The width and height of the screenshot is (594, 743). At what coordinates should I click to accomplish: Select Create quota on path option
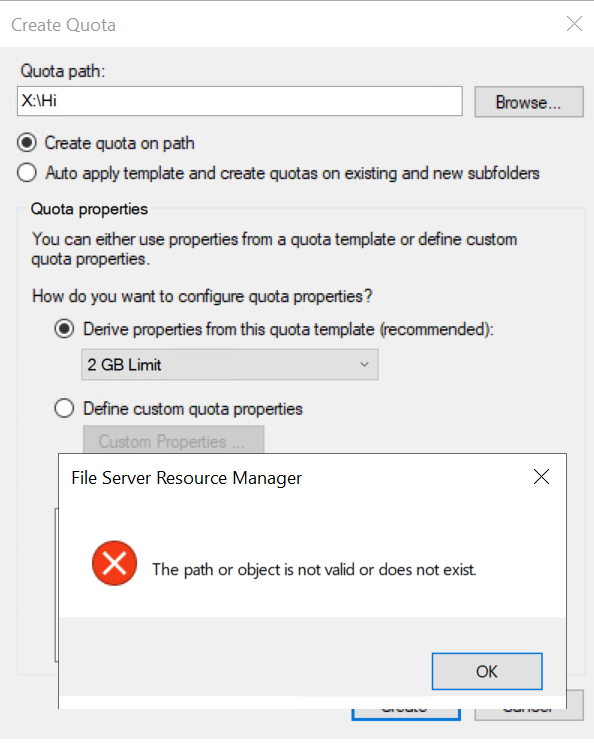(27, 143)
